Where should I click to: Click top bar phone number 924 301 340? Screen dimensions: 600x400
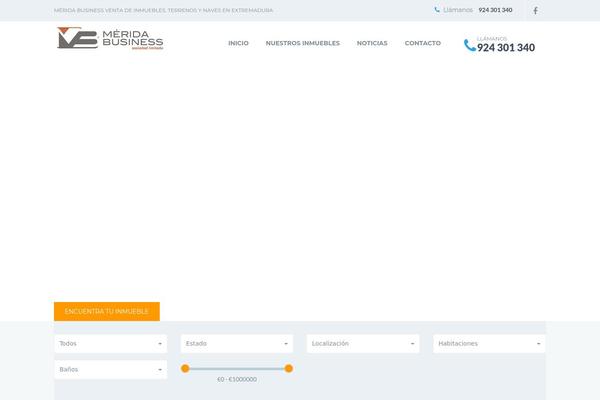click(x=495, y=10)
